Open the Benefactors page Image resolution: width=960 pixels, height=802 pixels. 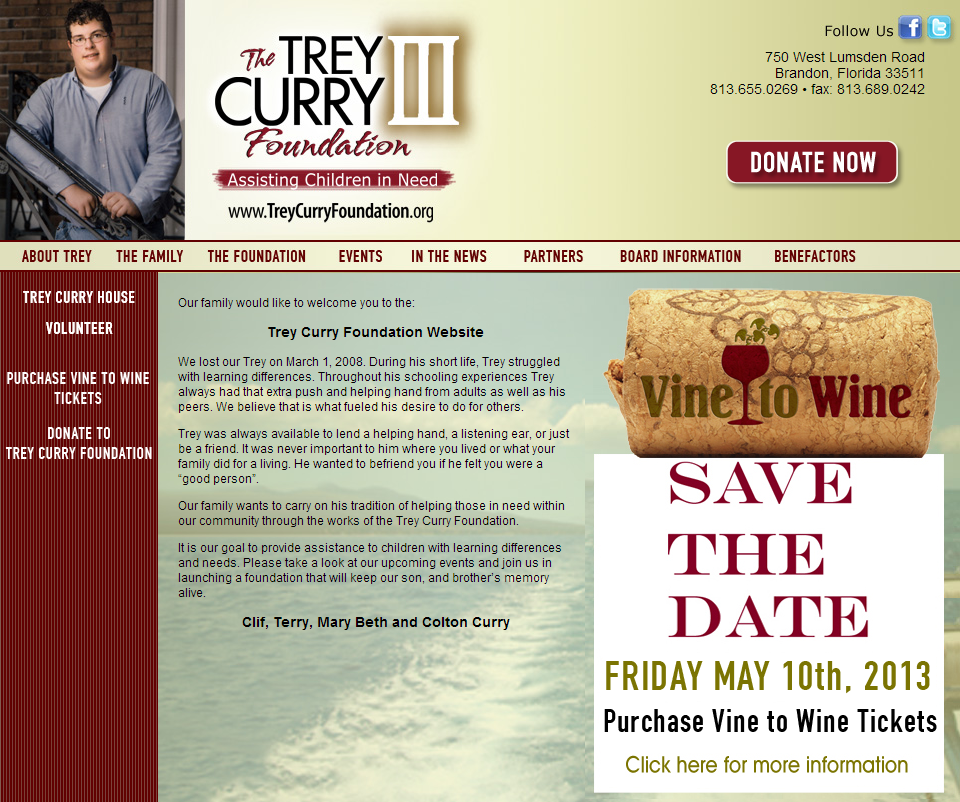tap(814, 257)
